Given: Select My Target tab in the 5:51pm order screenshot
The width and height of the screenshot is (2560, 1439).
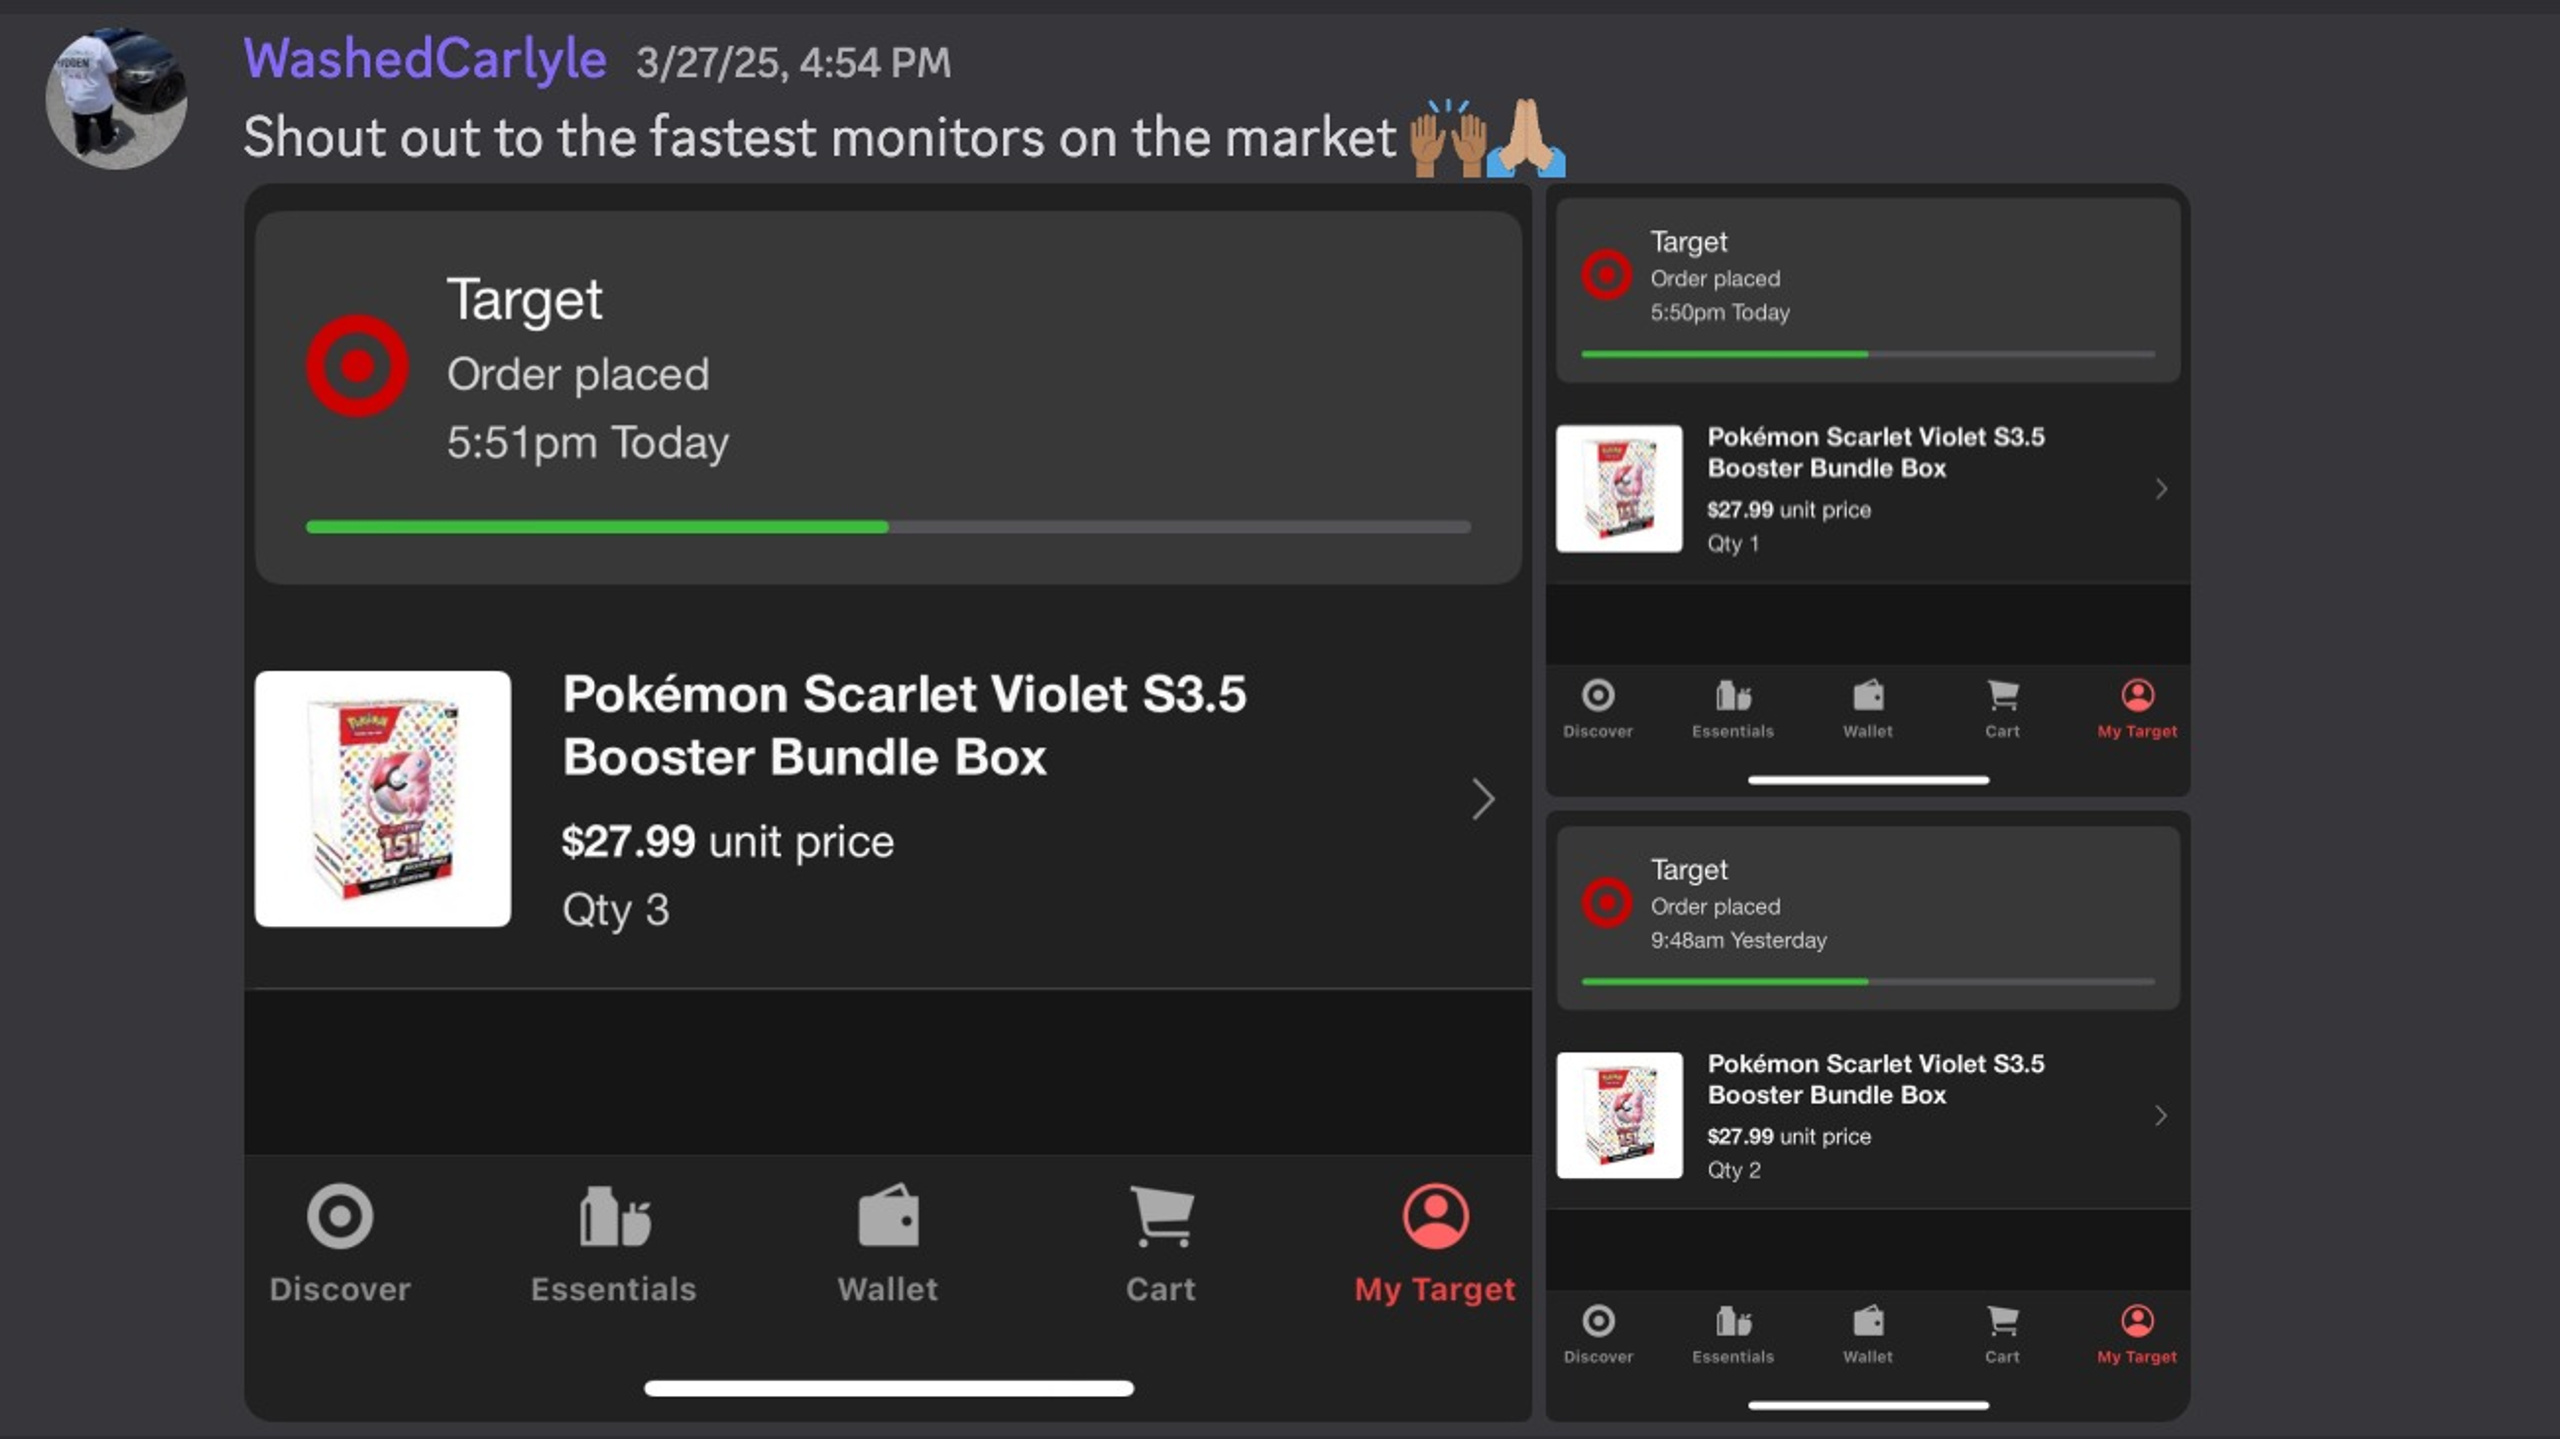Looking at the screenshot, I should coord(1435,1245).
